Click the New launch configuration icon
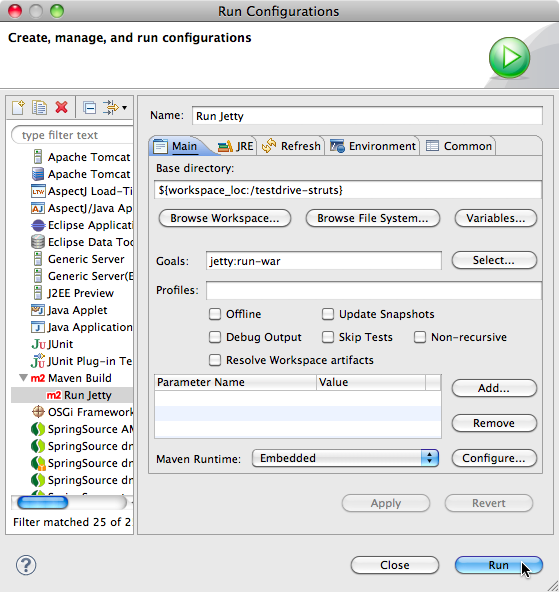This screenshot has width=559, height=592. click(x=18, y=108)
